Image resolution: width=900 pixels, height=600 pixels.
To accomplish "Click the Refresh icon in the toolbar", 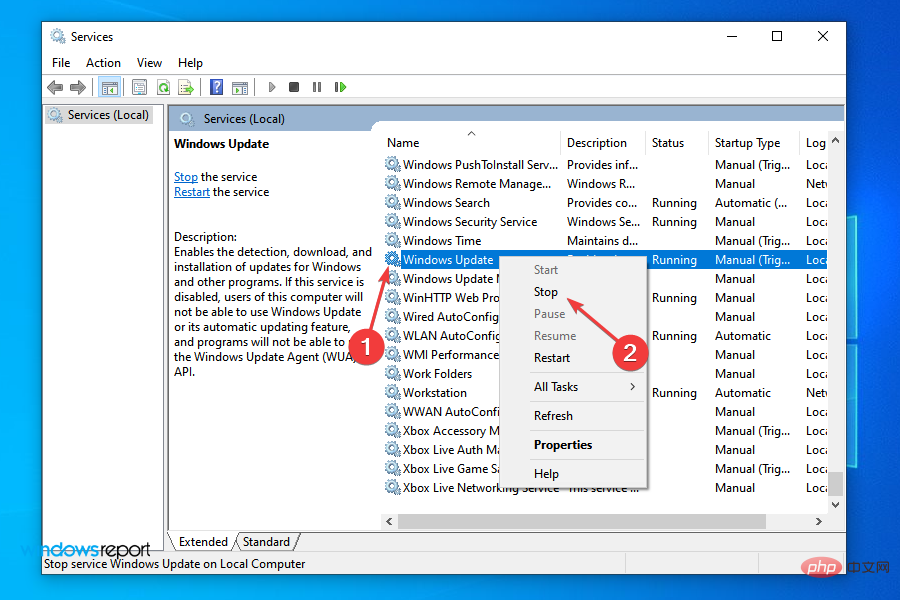I will 164,87.
